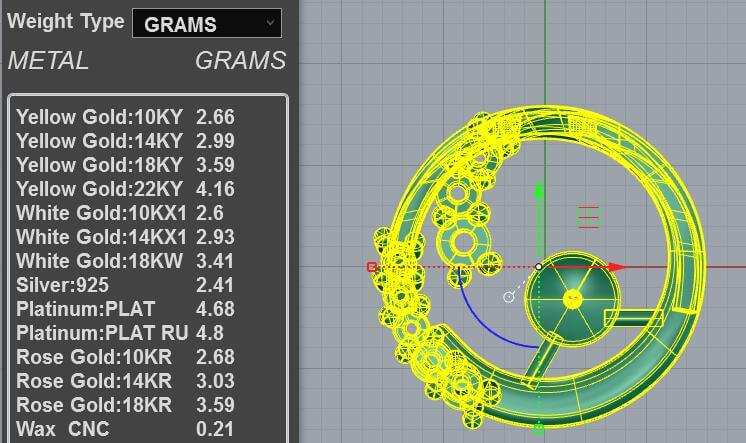Click the red square scale handle on the left

tap(372, 267)
